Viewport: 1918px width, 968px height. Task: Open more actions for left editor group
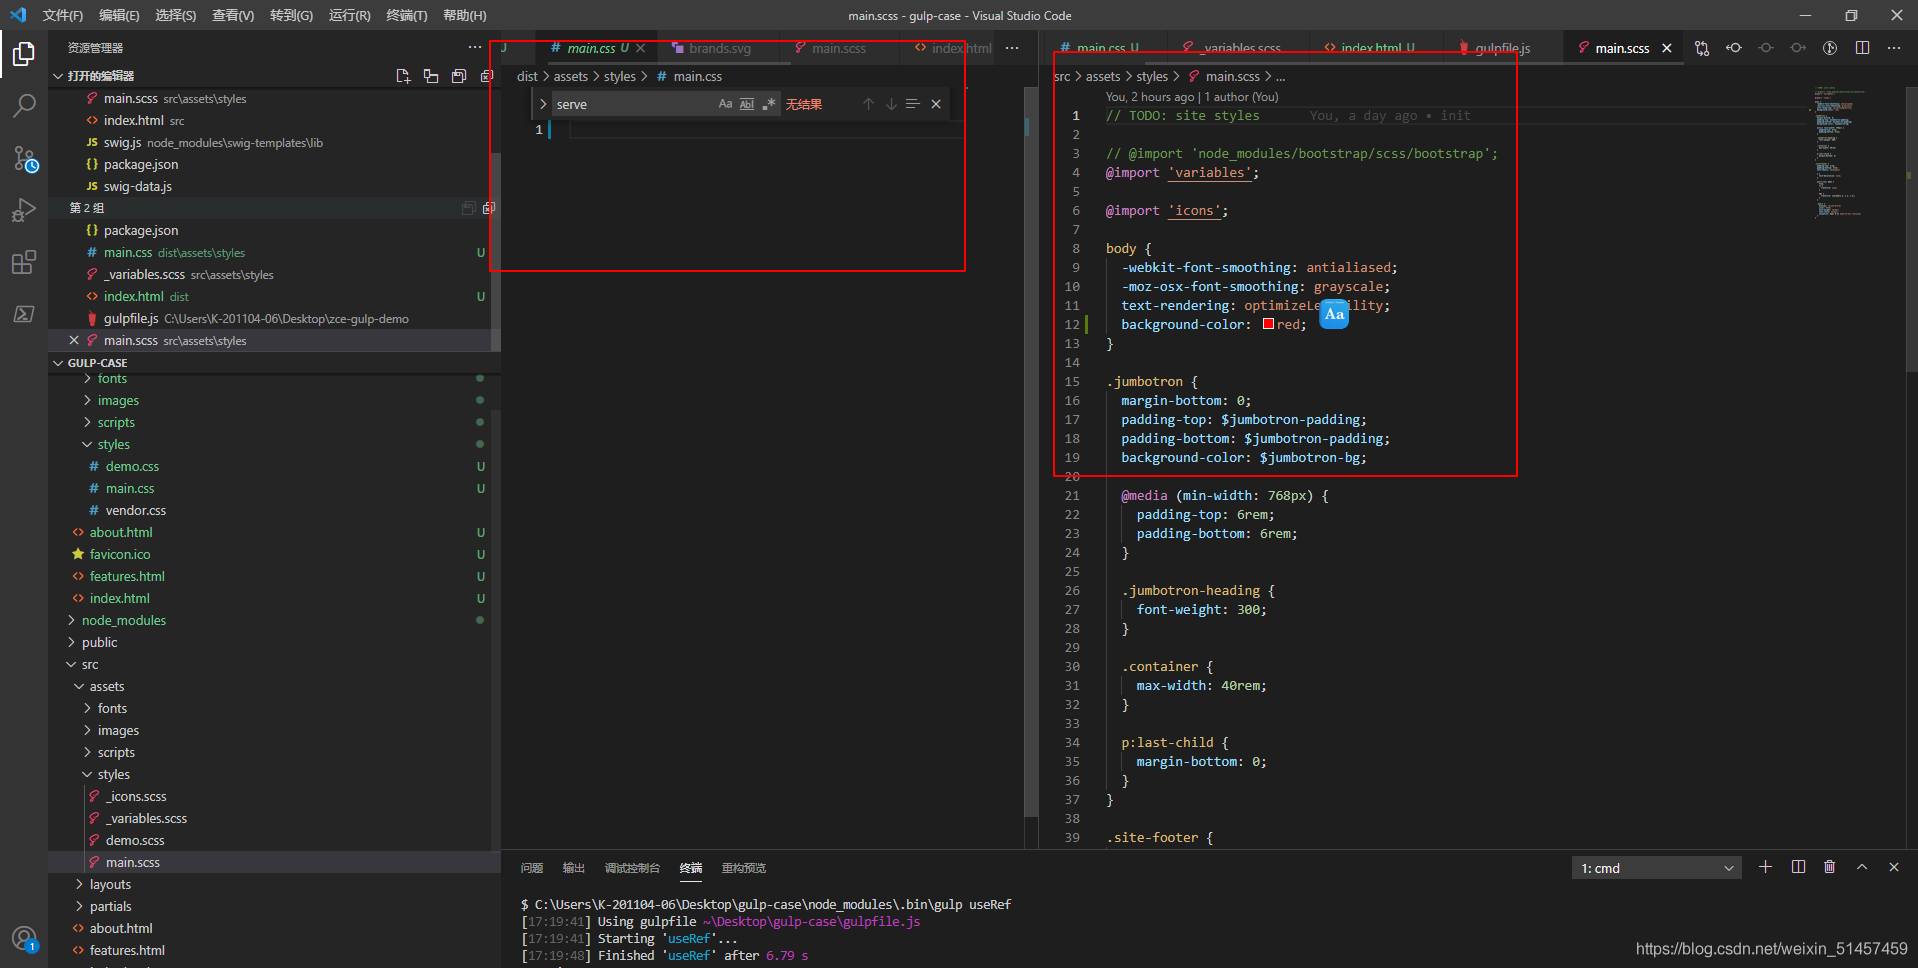point(1012,48)
